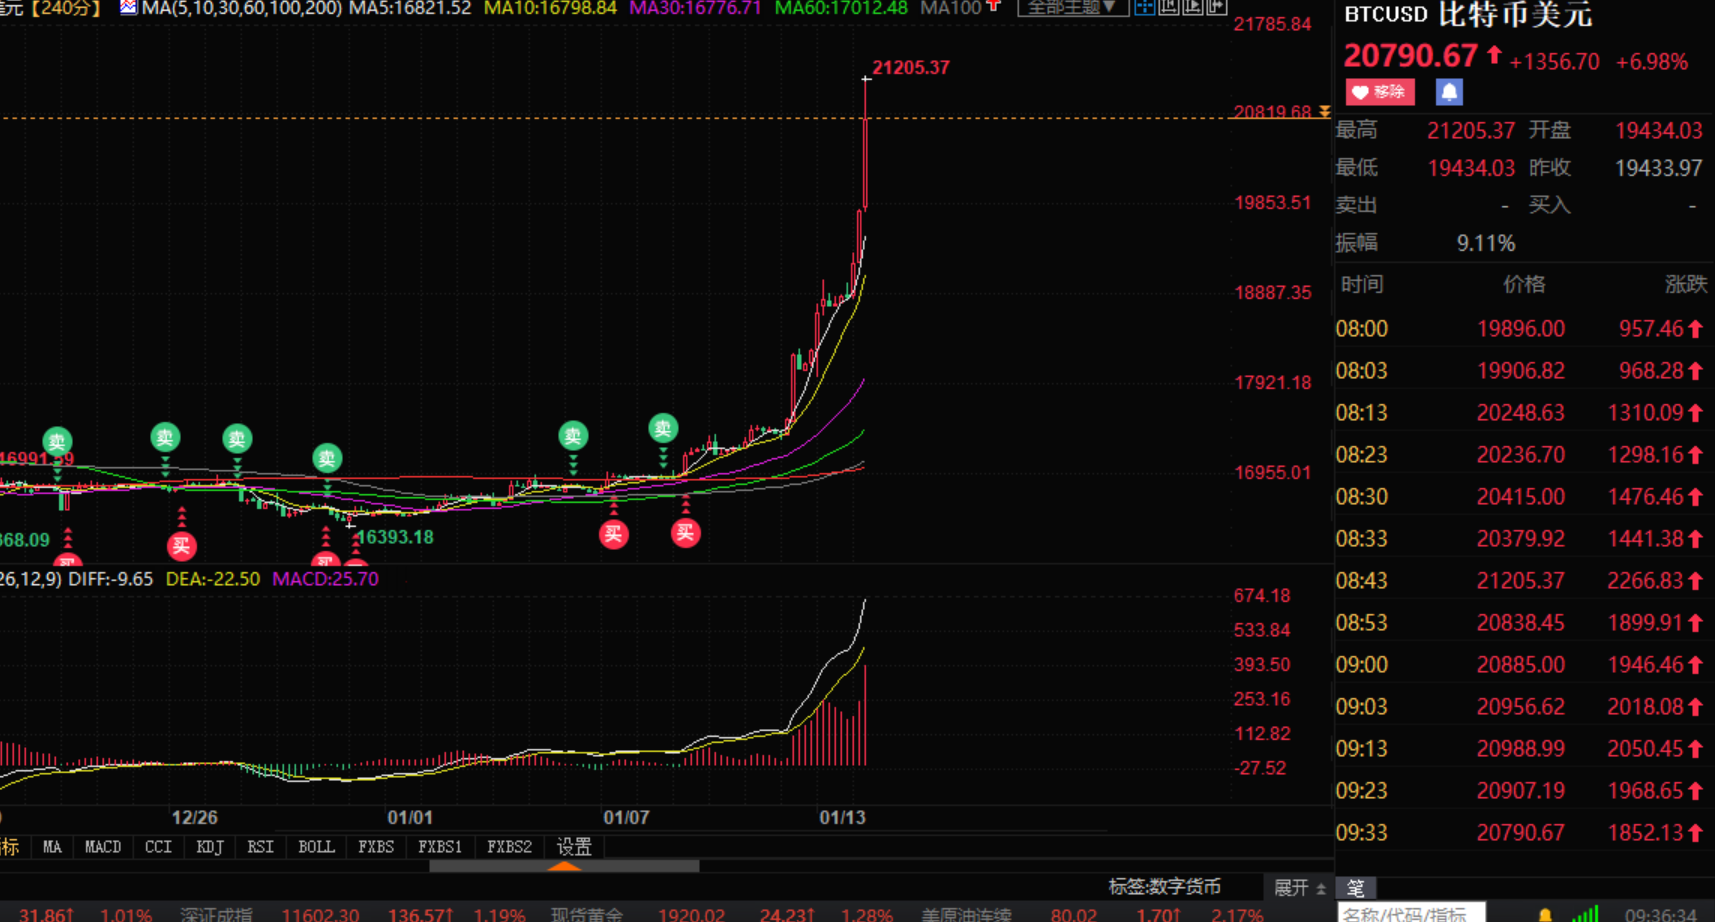This screenshot has width=1715, height=922.
Task: Click the green signal strength icon in status bar
Action: pyautogui.click(x=1584, y=914)
